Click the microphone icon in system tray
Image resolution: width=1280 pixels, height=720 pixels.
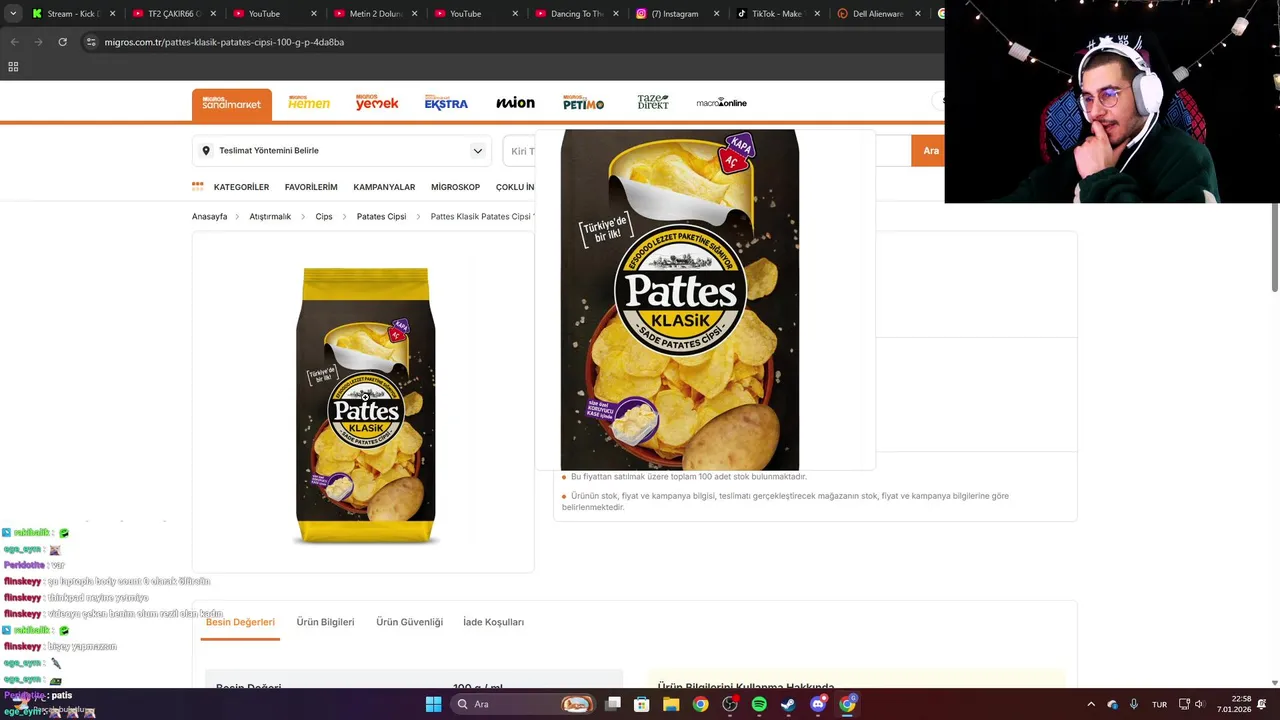pos(1134,704)
